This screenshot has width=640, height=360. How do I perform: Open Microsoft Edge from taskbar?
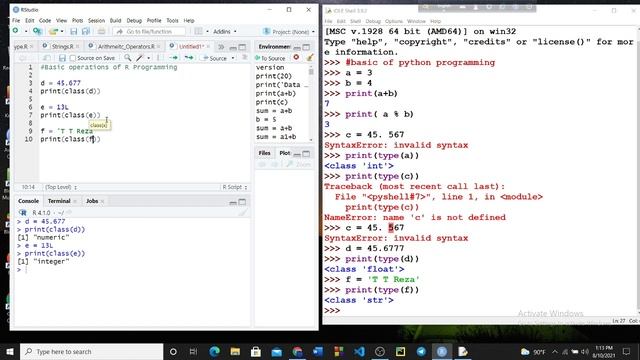click(x=215, y=351)
